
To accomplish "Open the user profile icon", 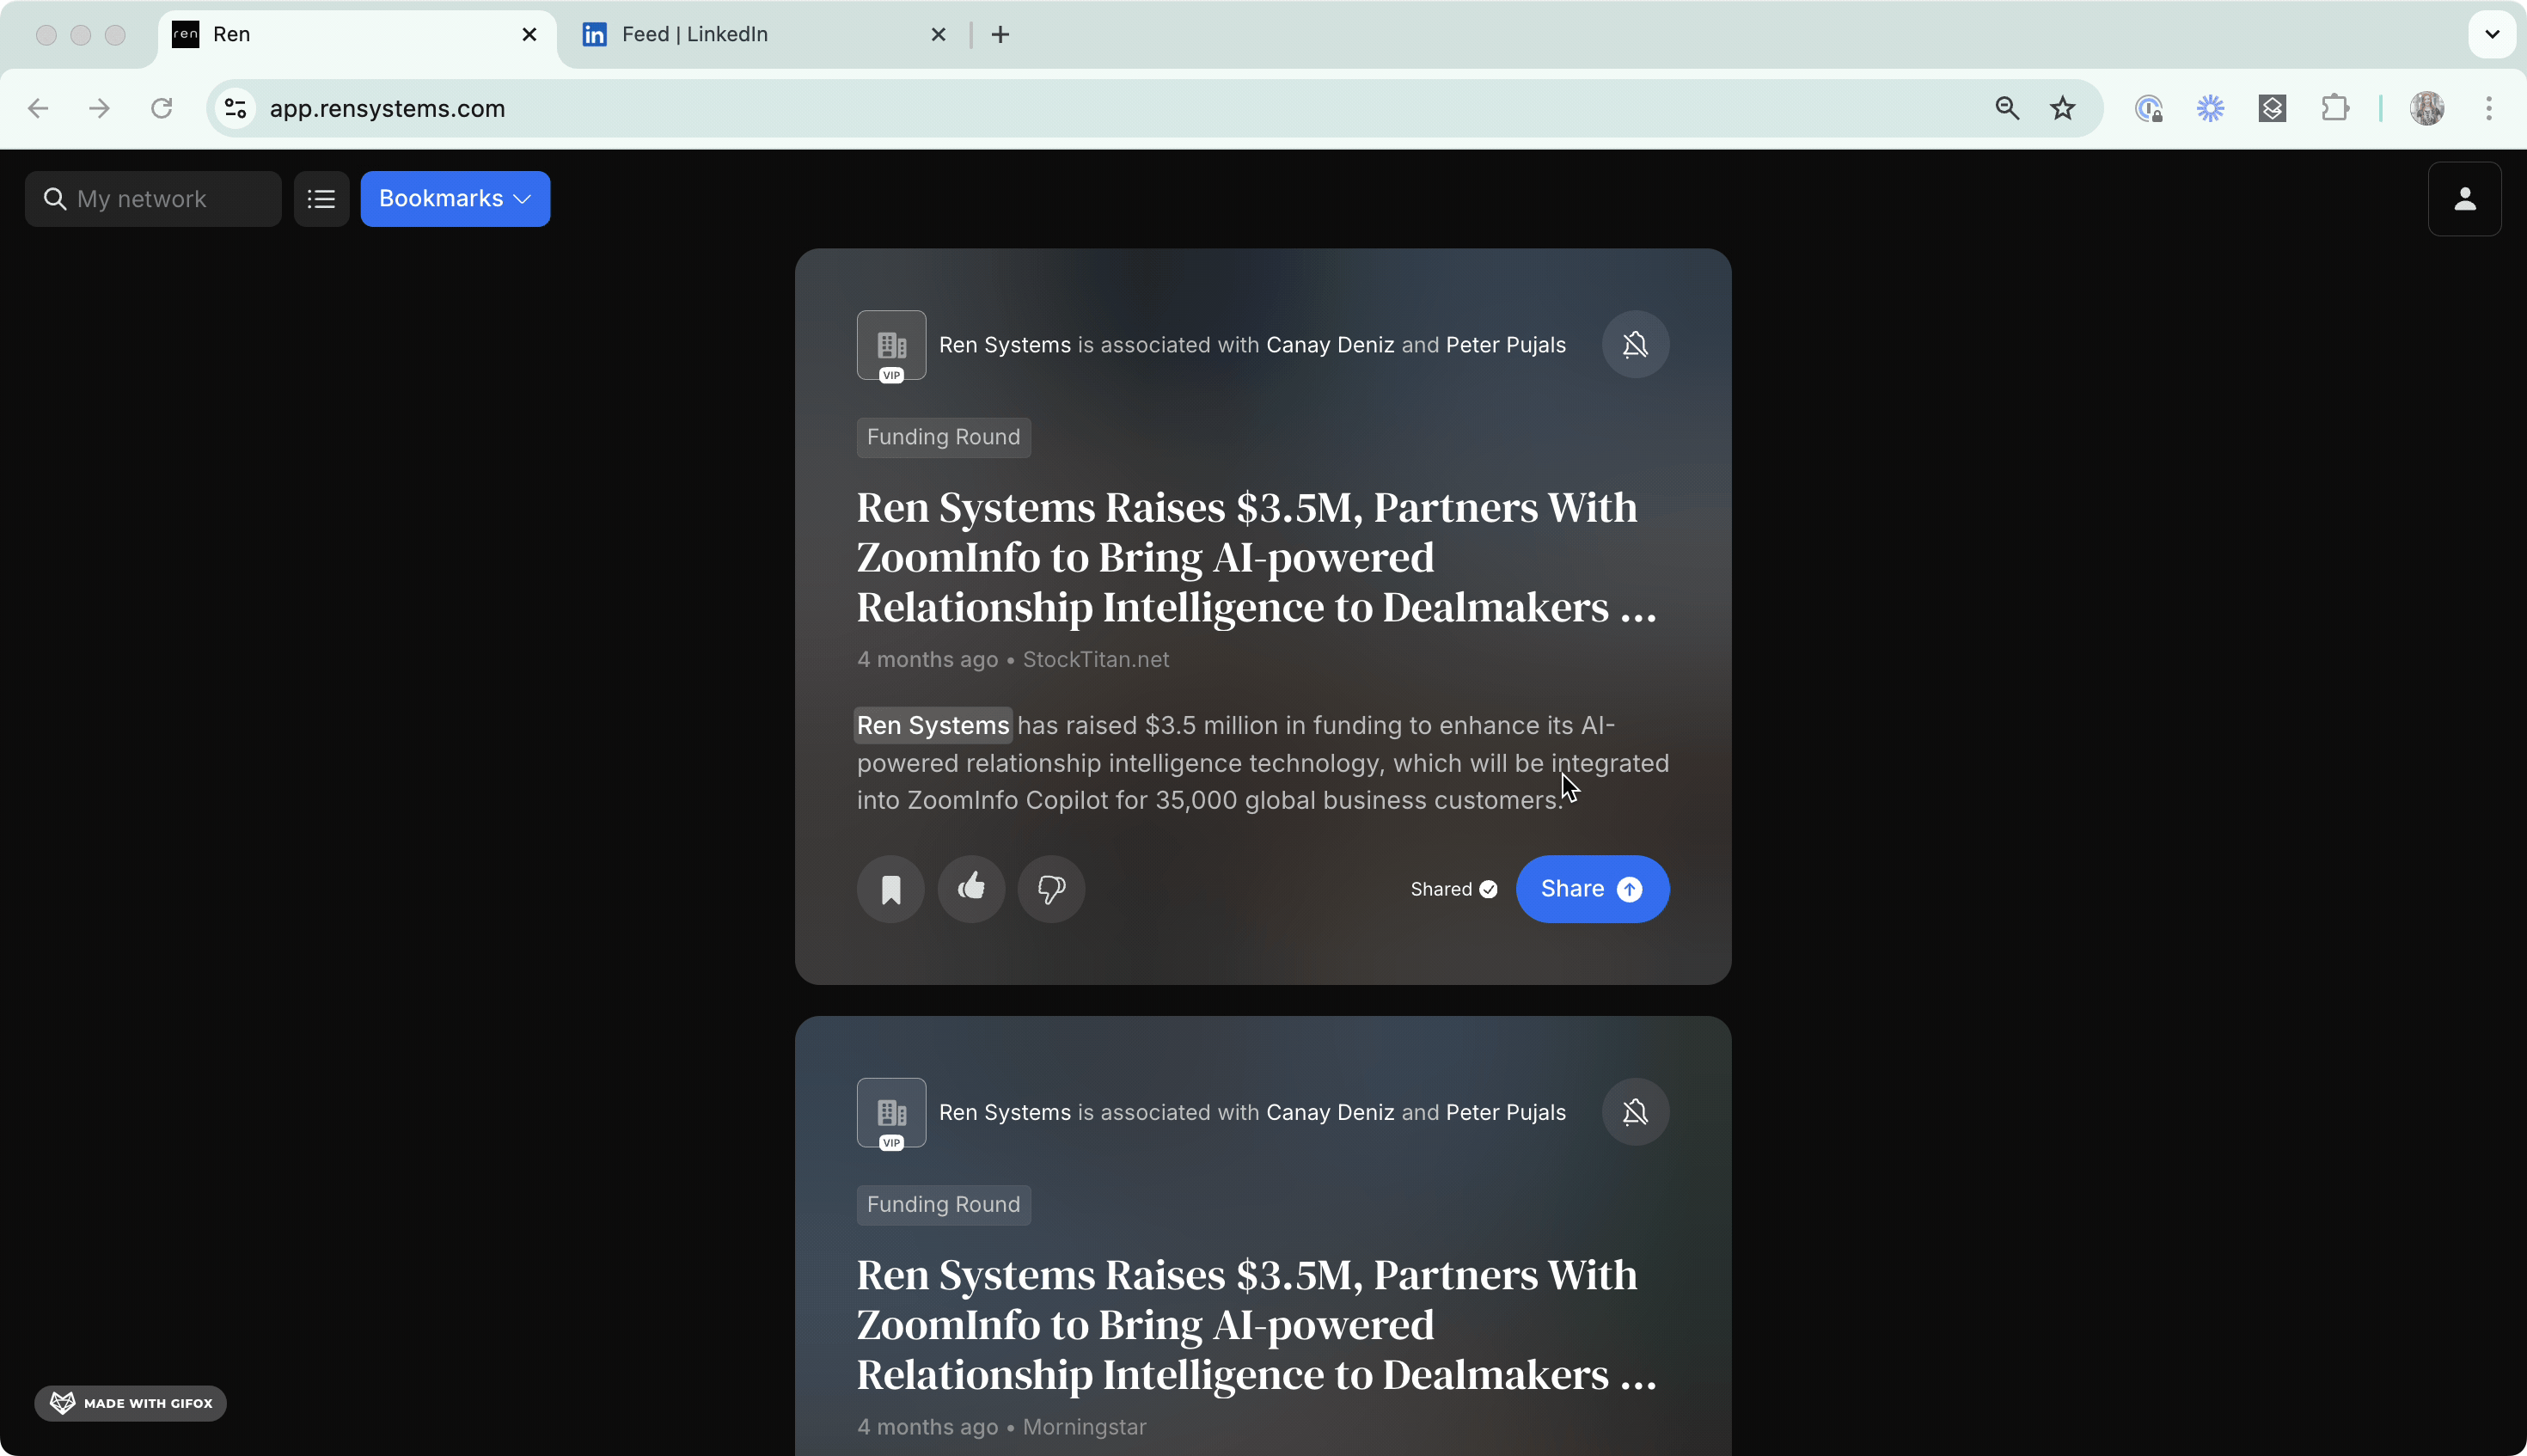I will click(x=2464, y=199).
